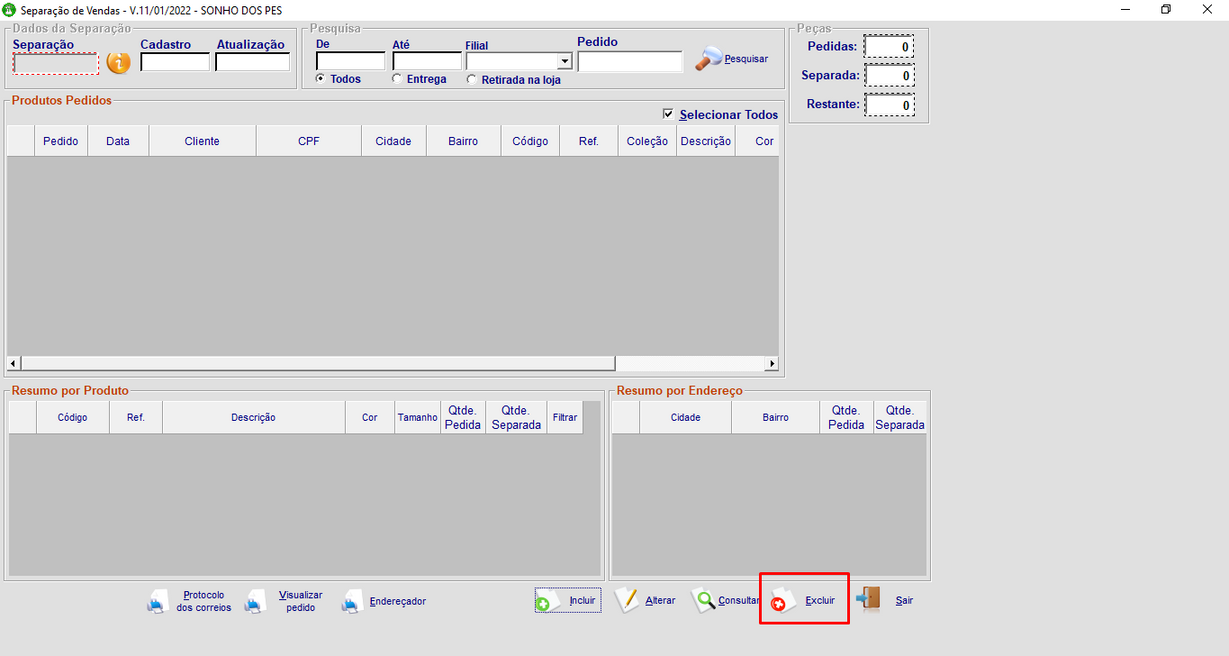This screenshot has width=1229, height=656.
Task: Focus the De date input field
Action: click(350, 62)
